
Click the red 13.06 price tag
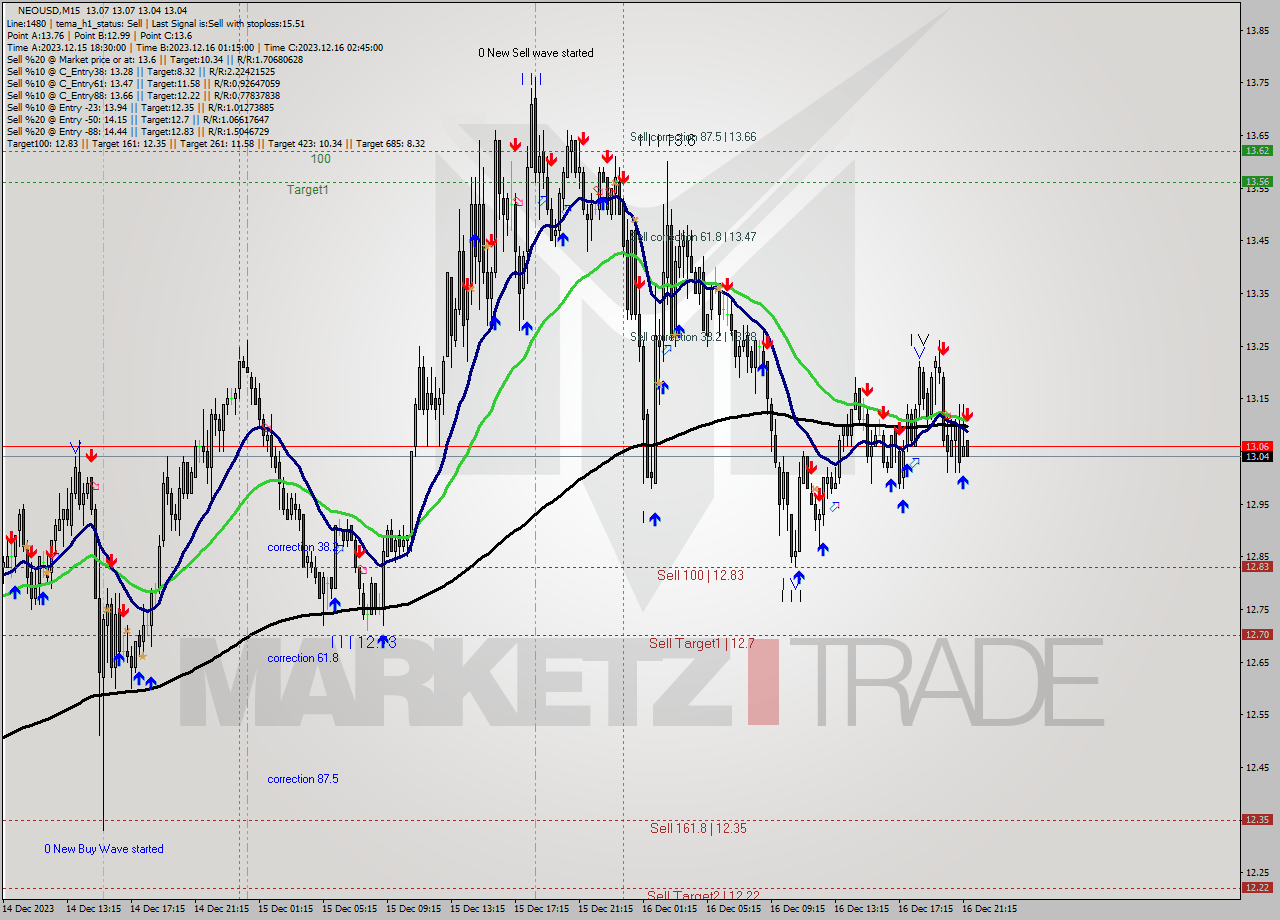[1257, 446]
